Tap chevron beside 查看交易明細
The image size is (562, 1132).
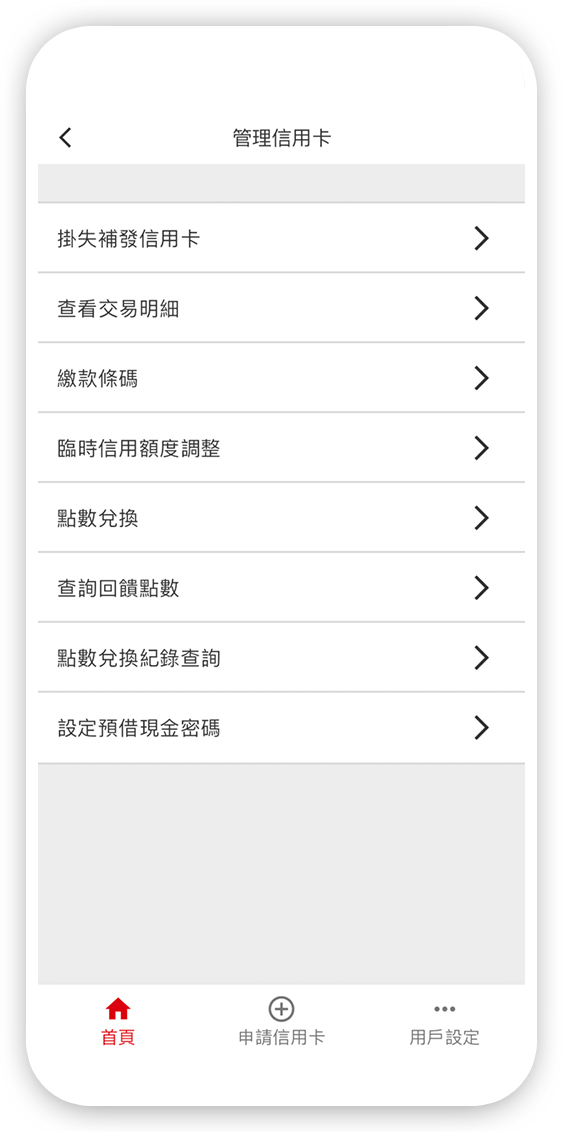point(482,308)
